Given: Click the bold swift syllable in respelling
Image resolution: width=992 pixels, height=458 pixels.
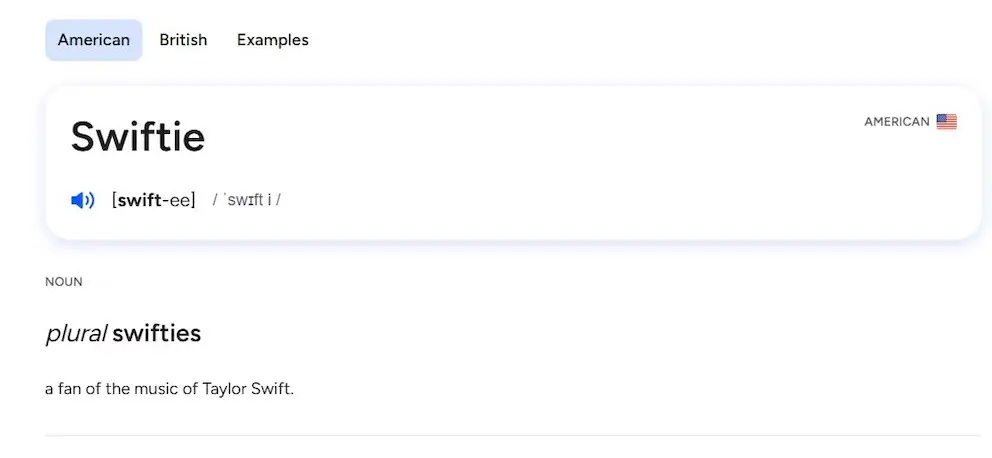Looking at the screenshot, I should point(138,200).
